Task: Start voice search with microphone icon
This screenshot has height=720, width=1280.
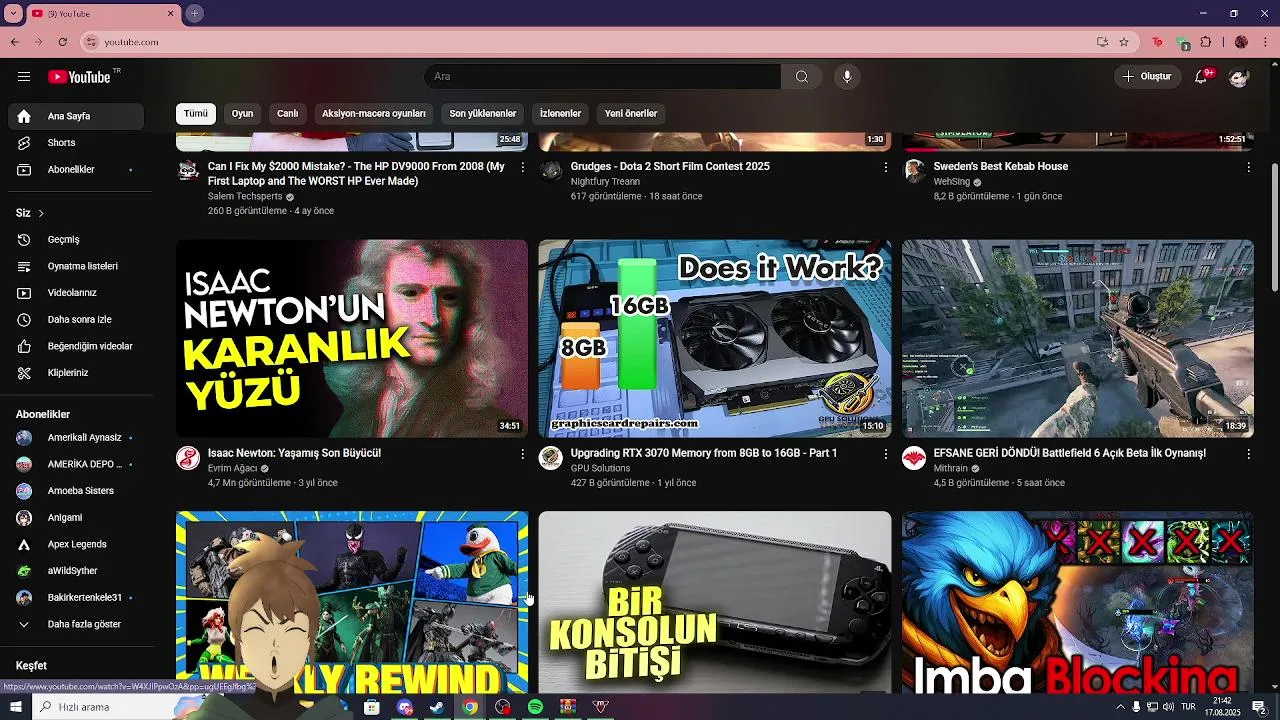Action: [847, 77]
